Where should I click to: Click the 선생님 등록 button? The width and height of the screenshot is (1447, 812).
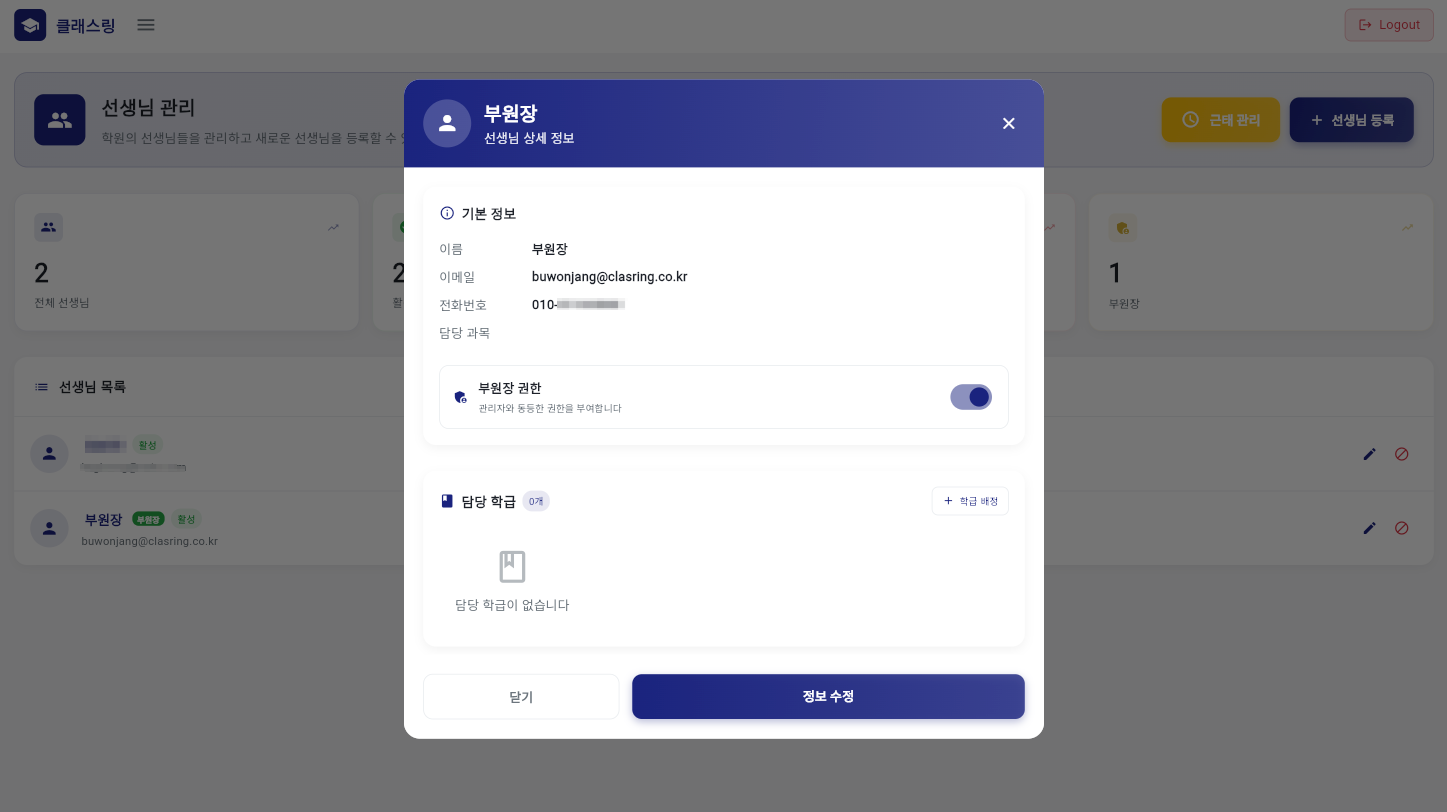point(1352,120)
